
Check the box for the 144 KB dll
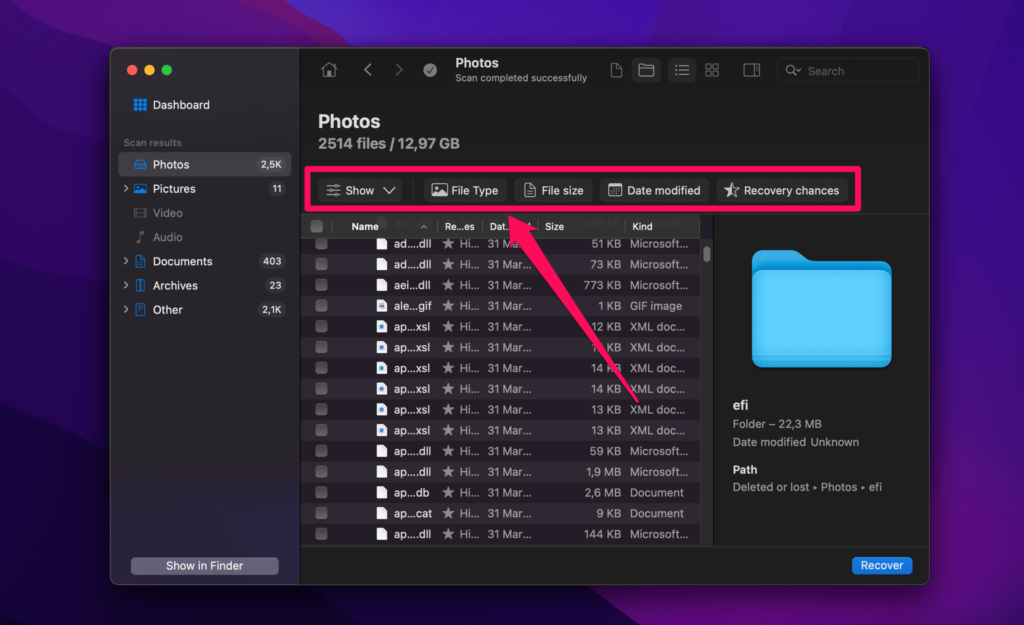[x=321, y=534]
